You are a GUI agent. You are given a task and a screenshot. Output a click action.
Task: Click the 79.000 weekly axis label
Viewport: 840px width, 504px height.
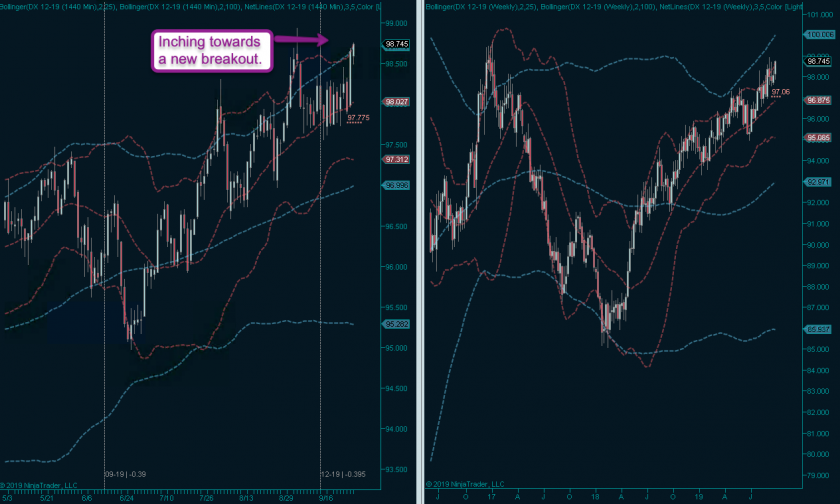coord(818,475)
